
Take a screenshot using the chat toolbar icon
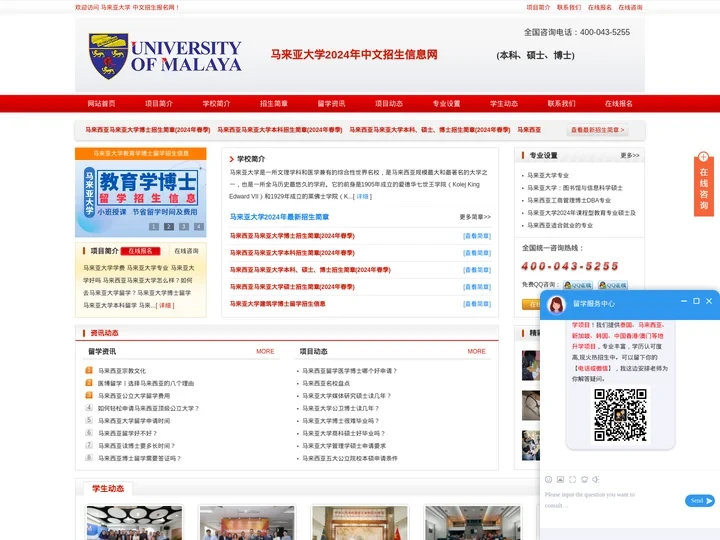[572, 479]
